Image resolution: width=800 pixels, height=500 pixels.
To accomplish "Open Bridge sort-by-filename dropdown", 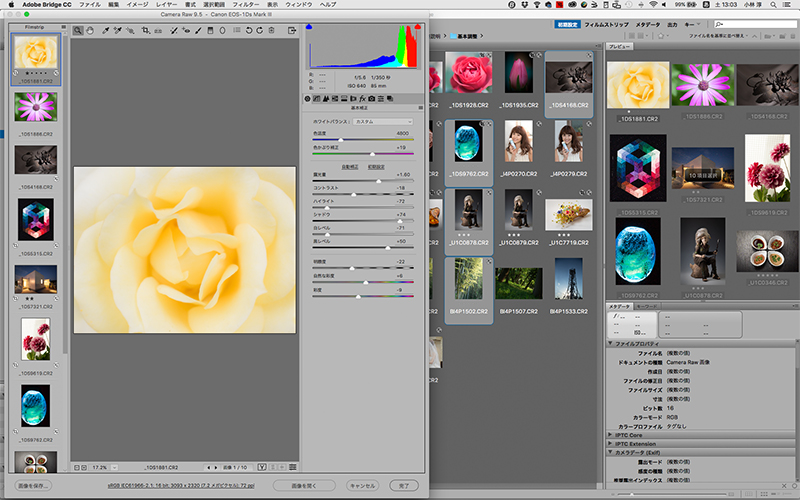I will click(x=718, y=36).
